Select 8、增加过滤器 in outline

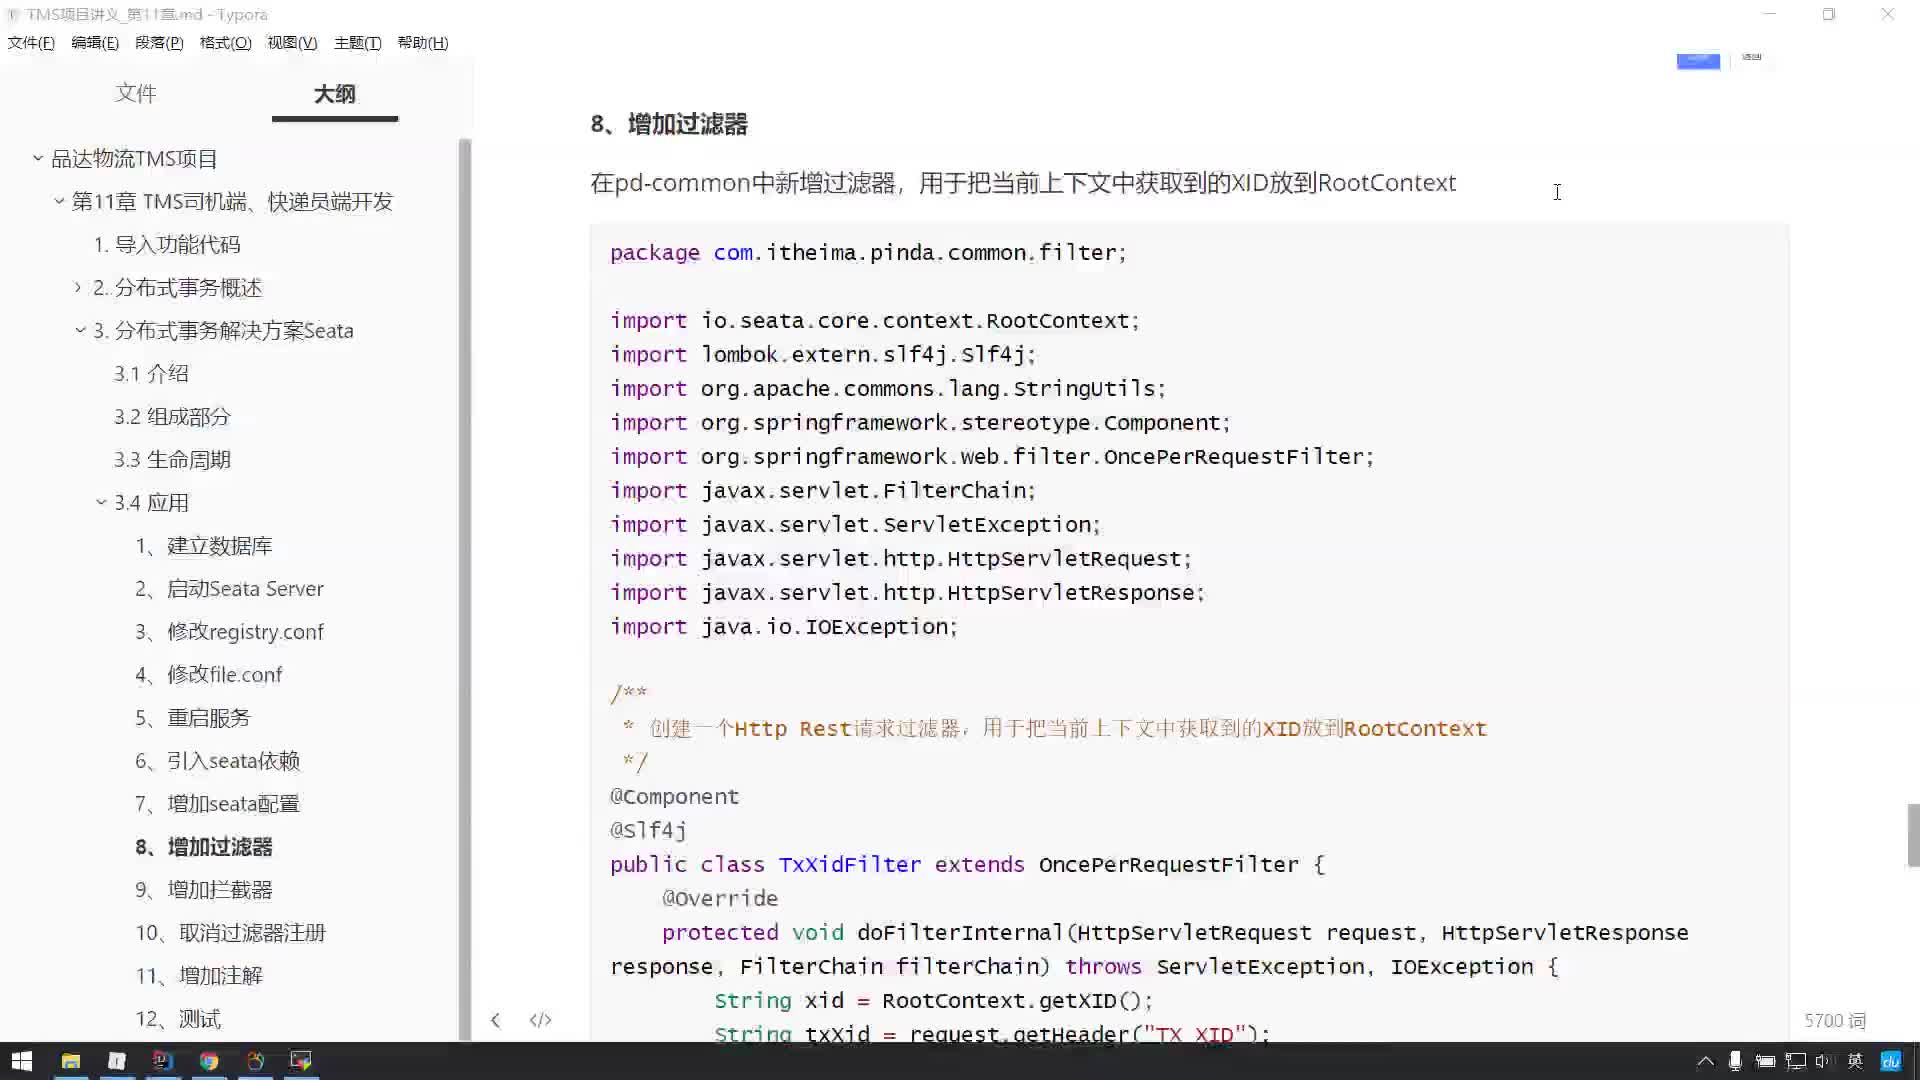204,846
